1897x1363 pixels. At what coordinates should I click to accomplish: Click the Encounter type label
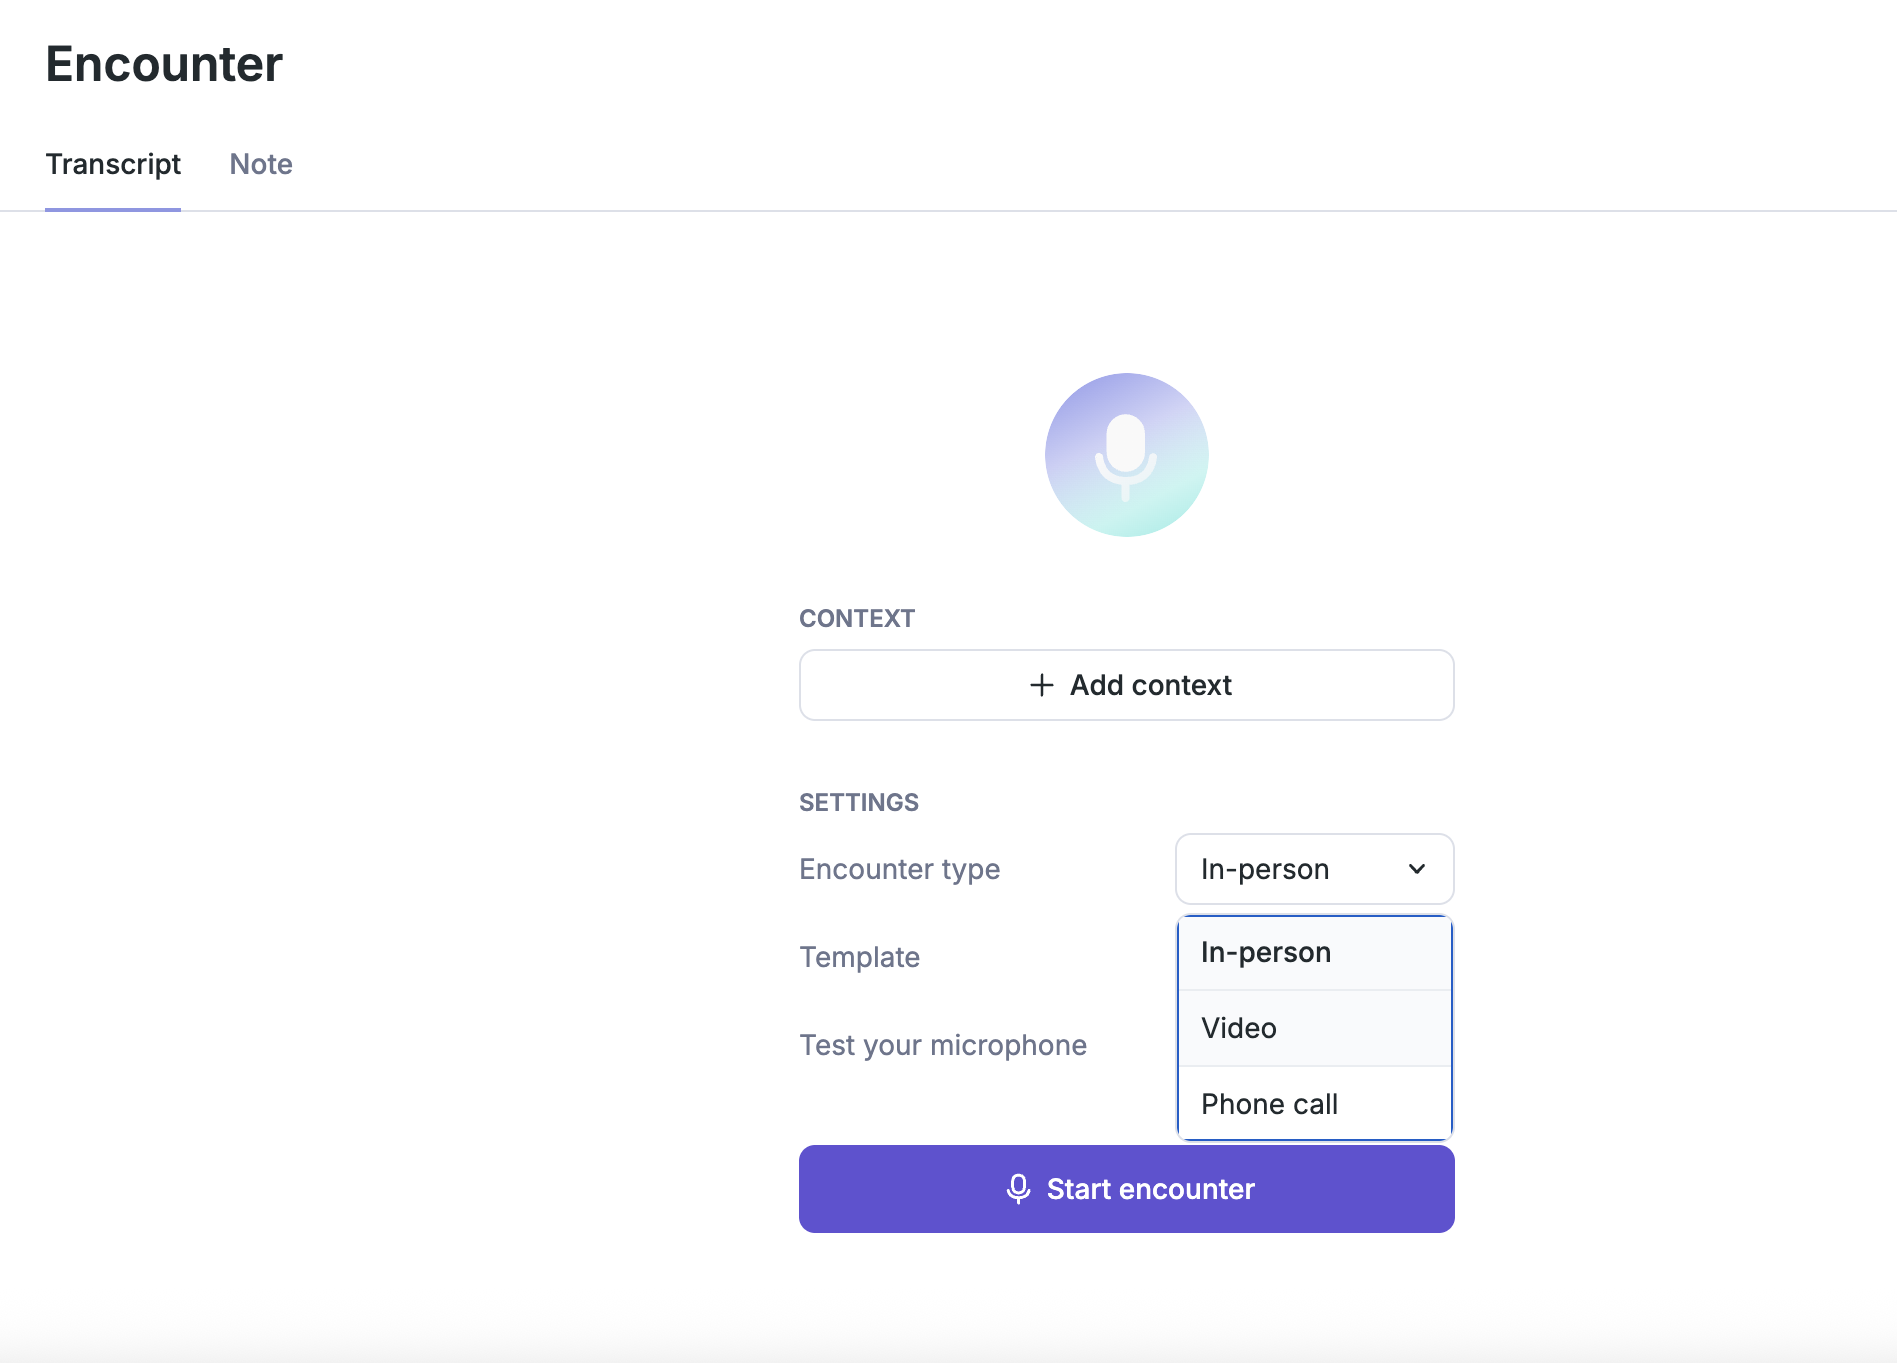899,869
